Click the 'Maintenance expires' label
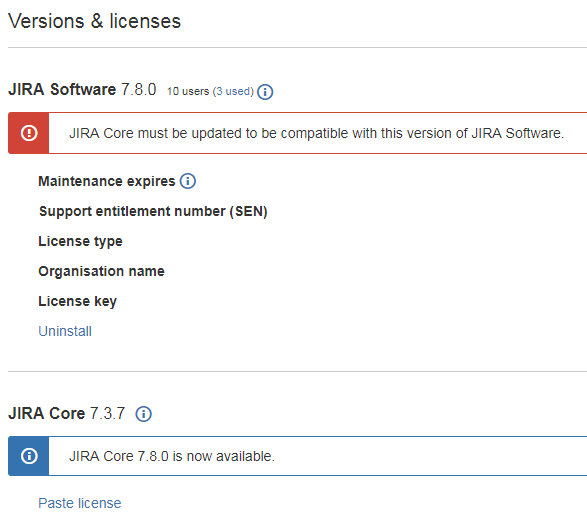 pyautogui.click(x=107, y=181)
